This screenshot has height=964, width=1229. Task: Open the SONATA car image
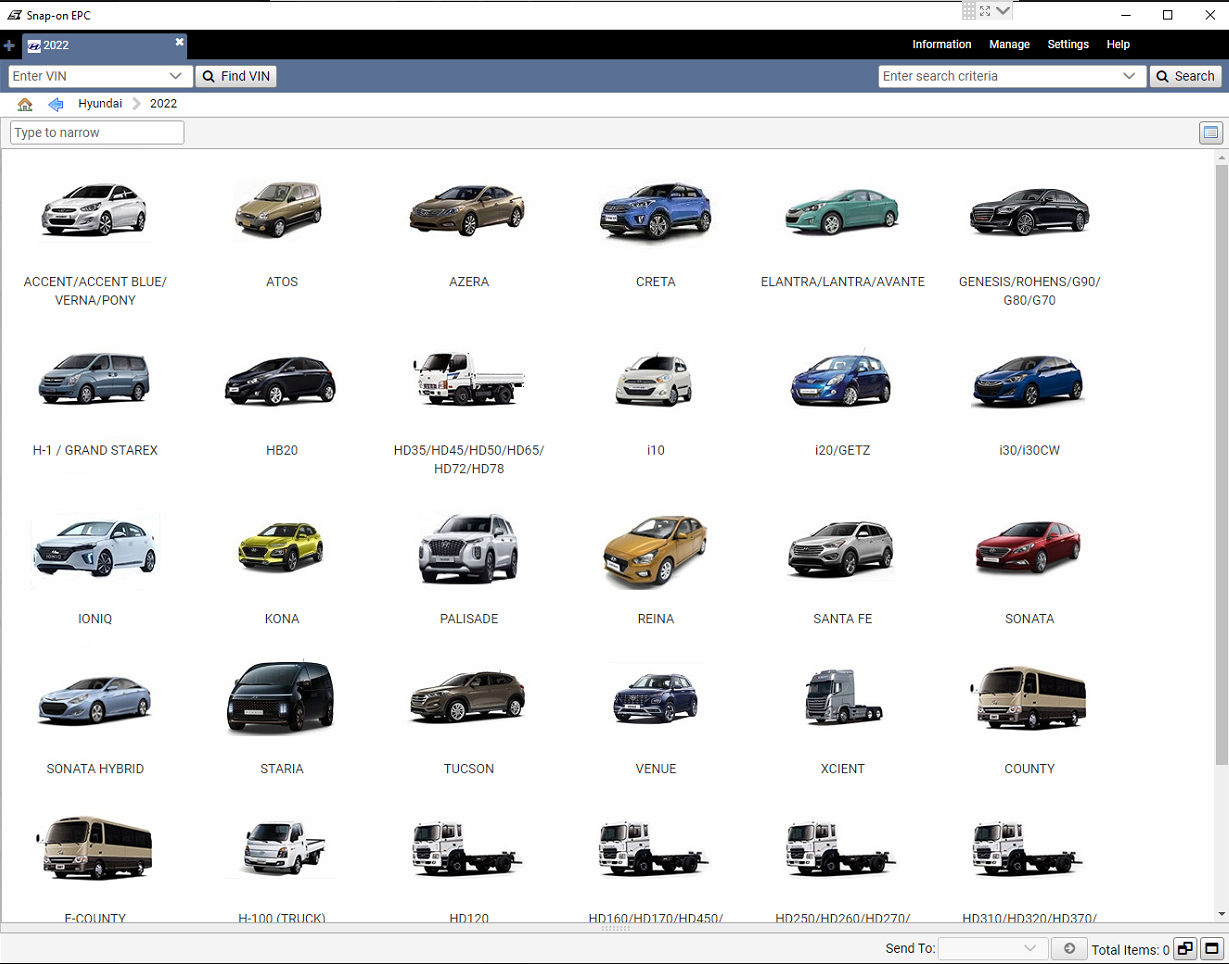pos(1029,549)
